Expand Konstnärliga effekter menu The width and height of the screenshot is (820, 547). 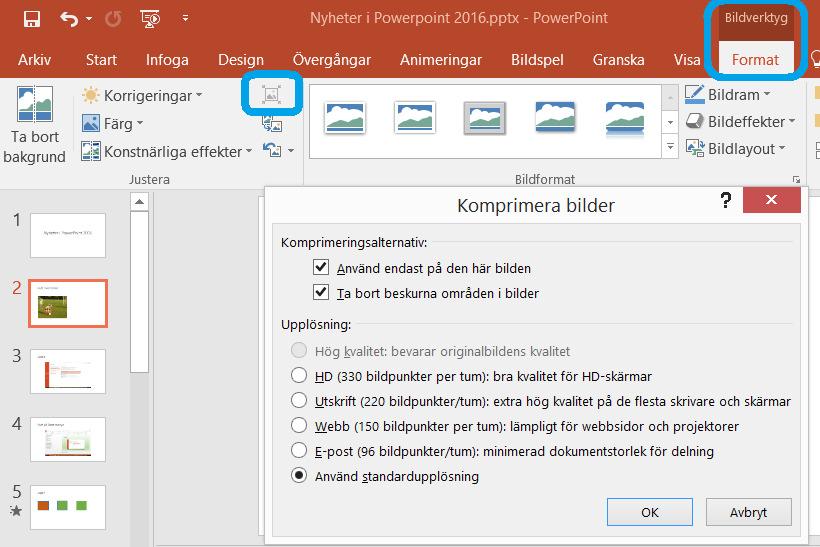click(x=166, y=152)
